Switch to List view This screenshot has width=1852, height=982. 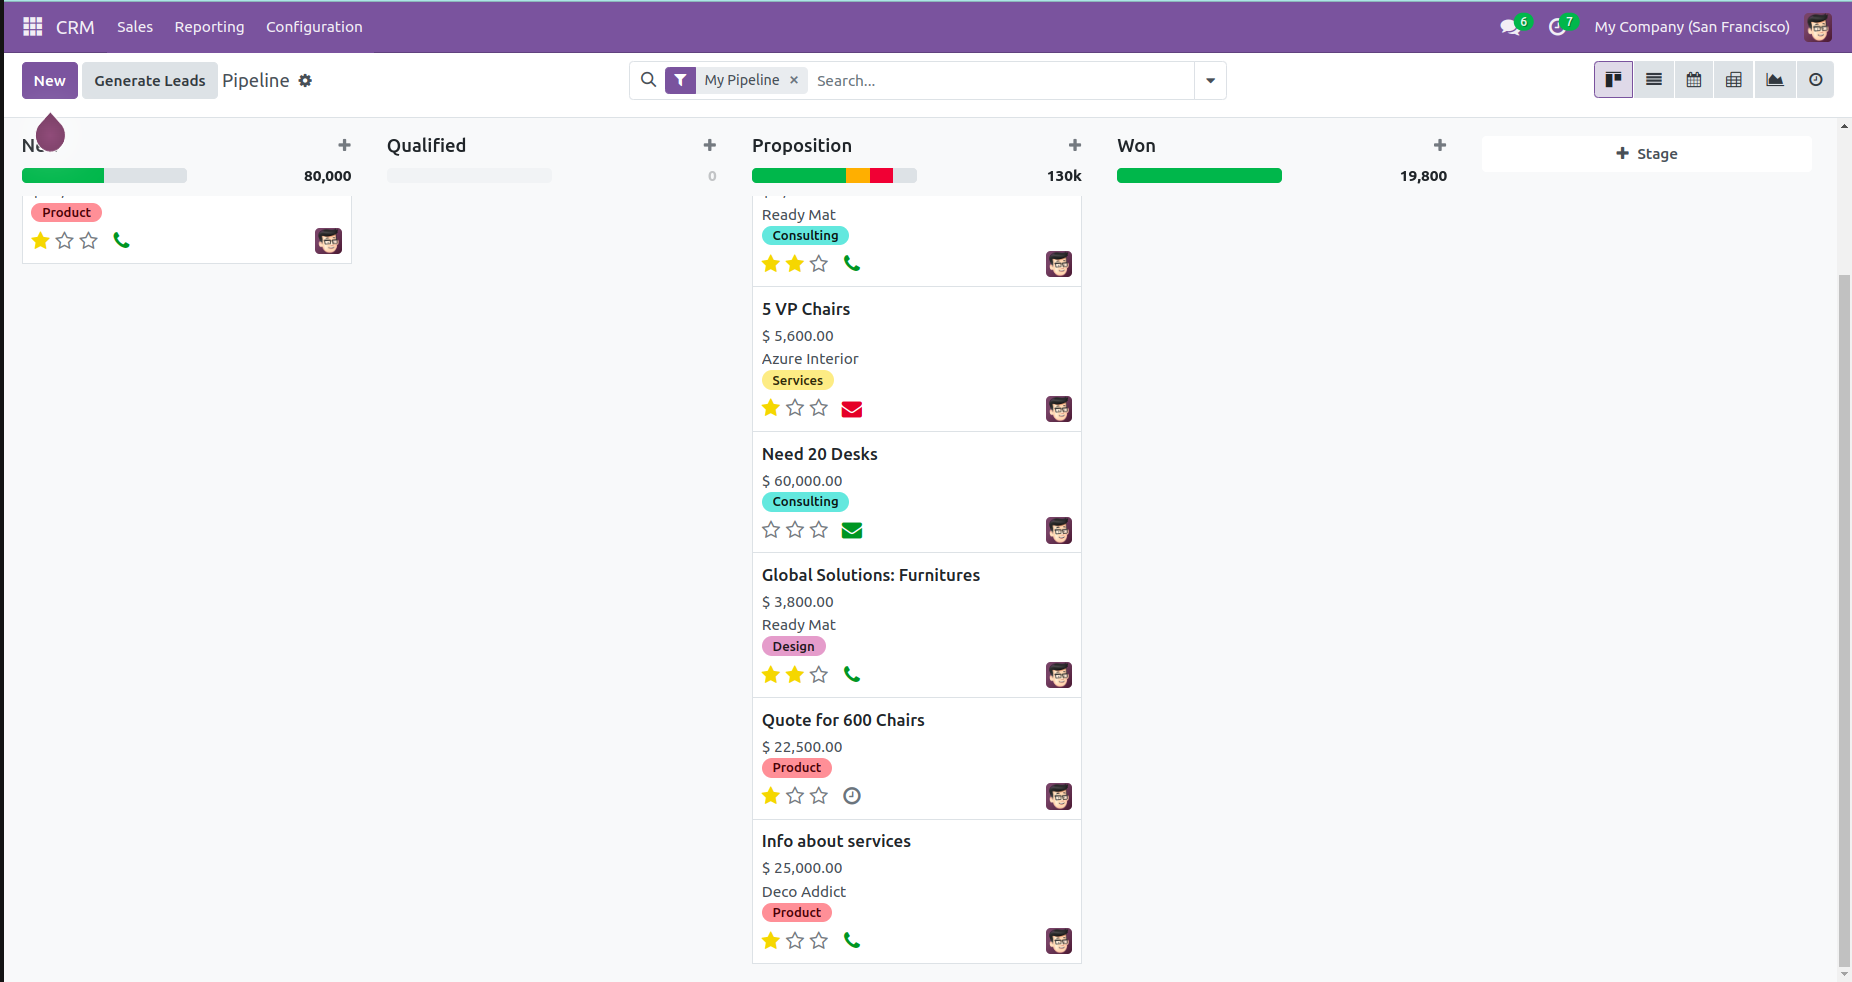pos(1654,80)
